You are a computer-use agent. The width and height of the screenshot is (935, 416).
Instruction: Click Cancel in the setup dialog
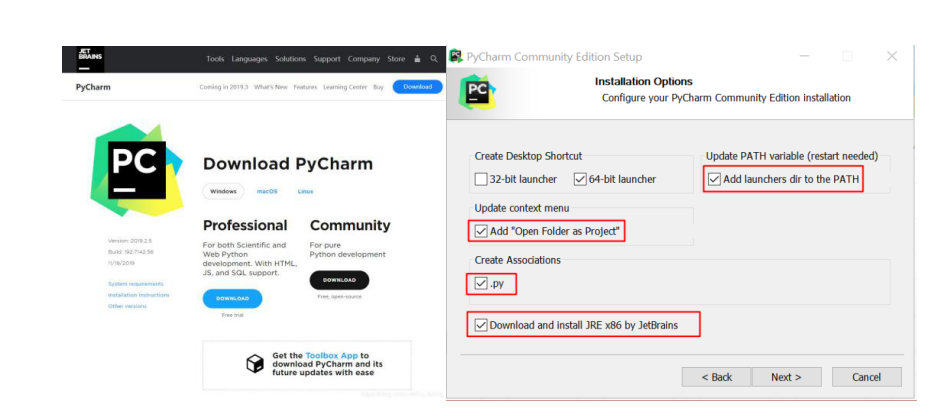click(866, 377)
